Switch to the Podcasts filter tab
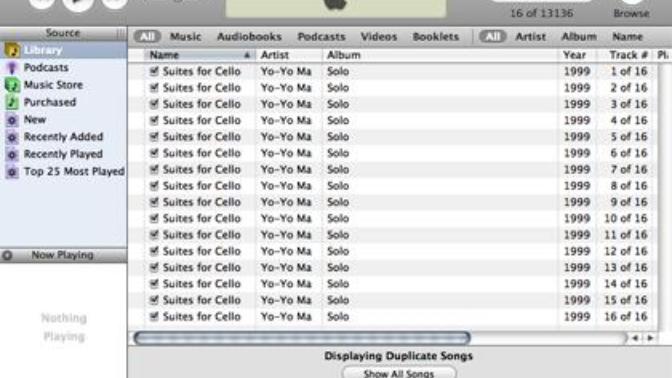The image size is (672, 378). coord(321,37)
